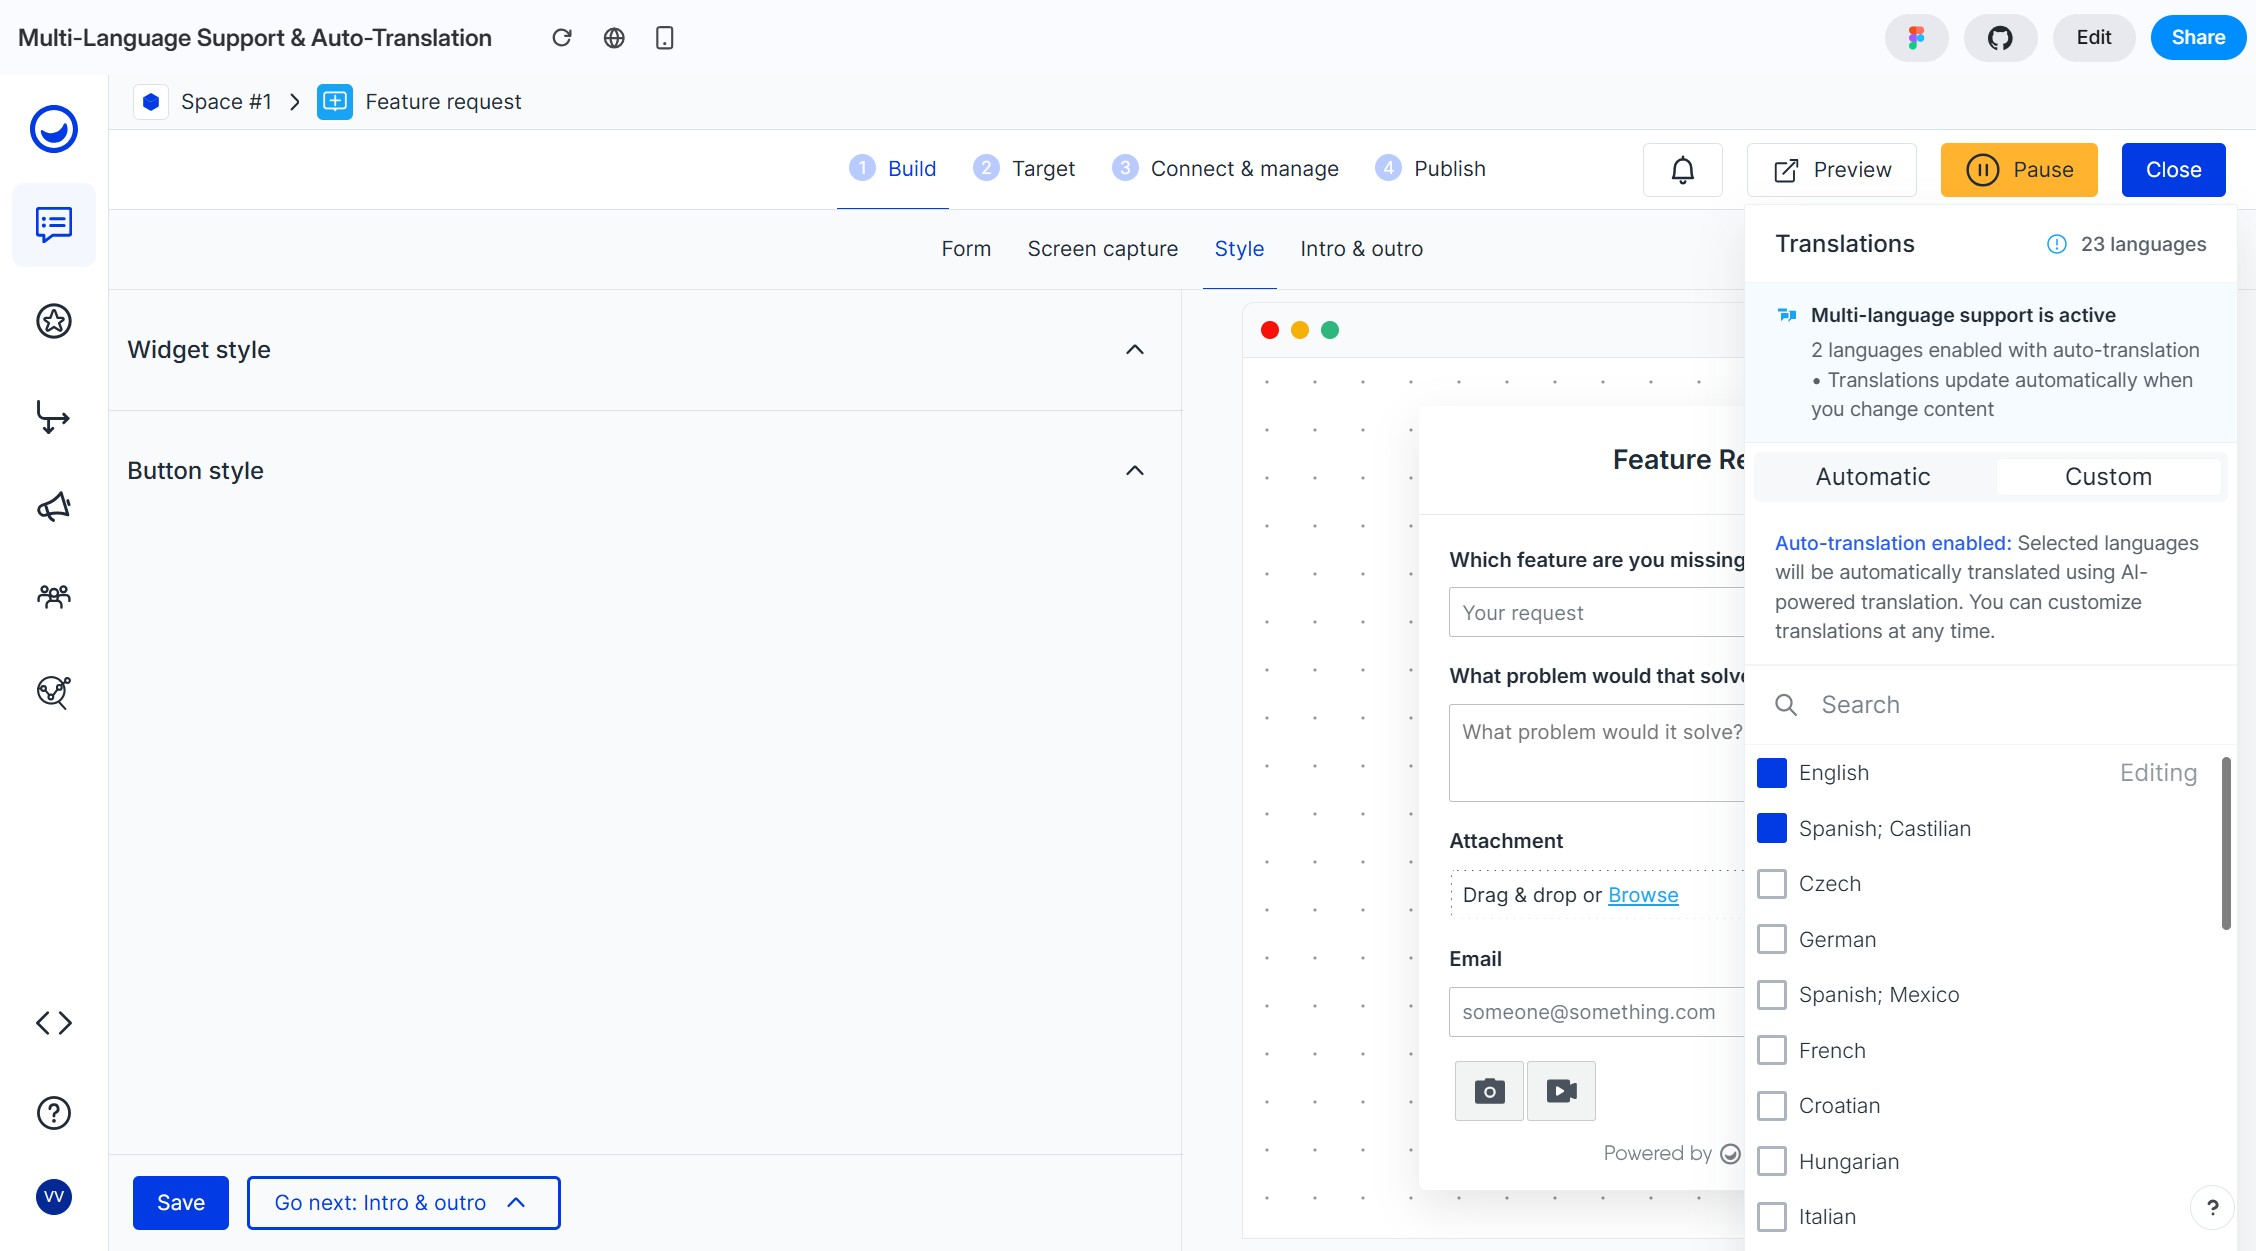The height and width of the screenshot is (1251, 2256).
Task: Switch to the Custom translations tab
Action: [2108, 477]
